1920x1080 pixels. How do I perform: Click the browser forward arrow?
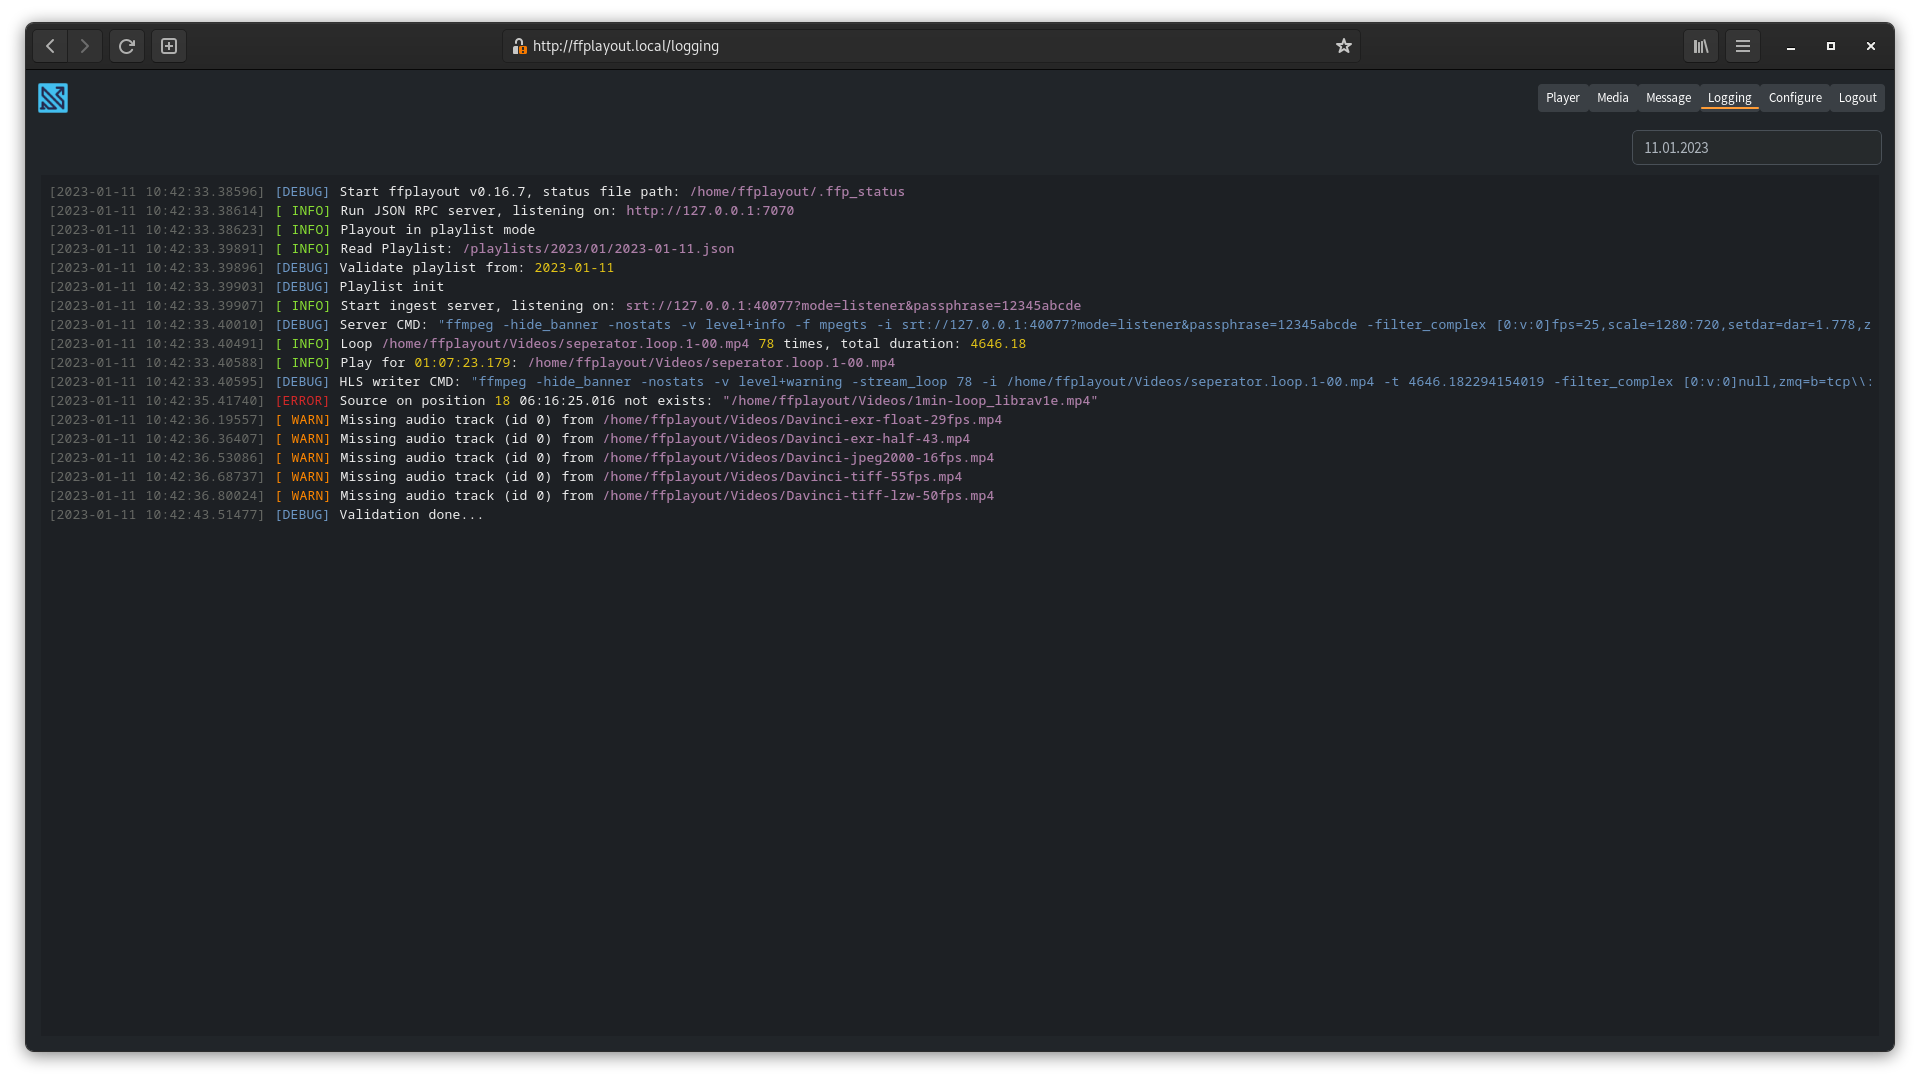[85, 46]
